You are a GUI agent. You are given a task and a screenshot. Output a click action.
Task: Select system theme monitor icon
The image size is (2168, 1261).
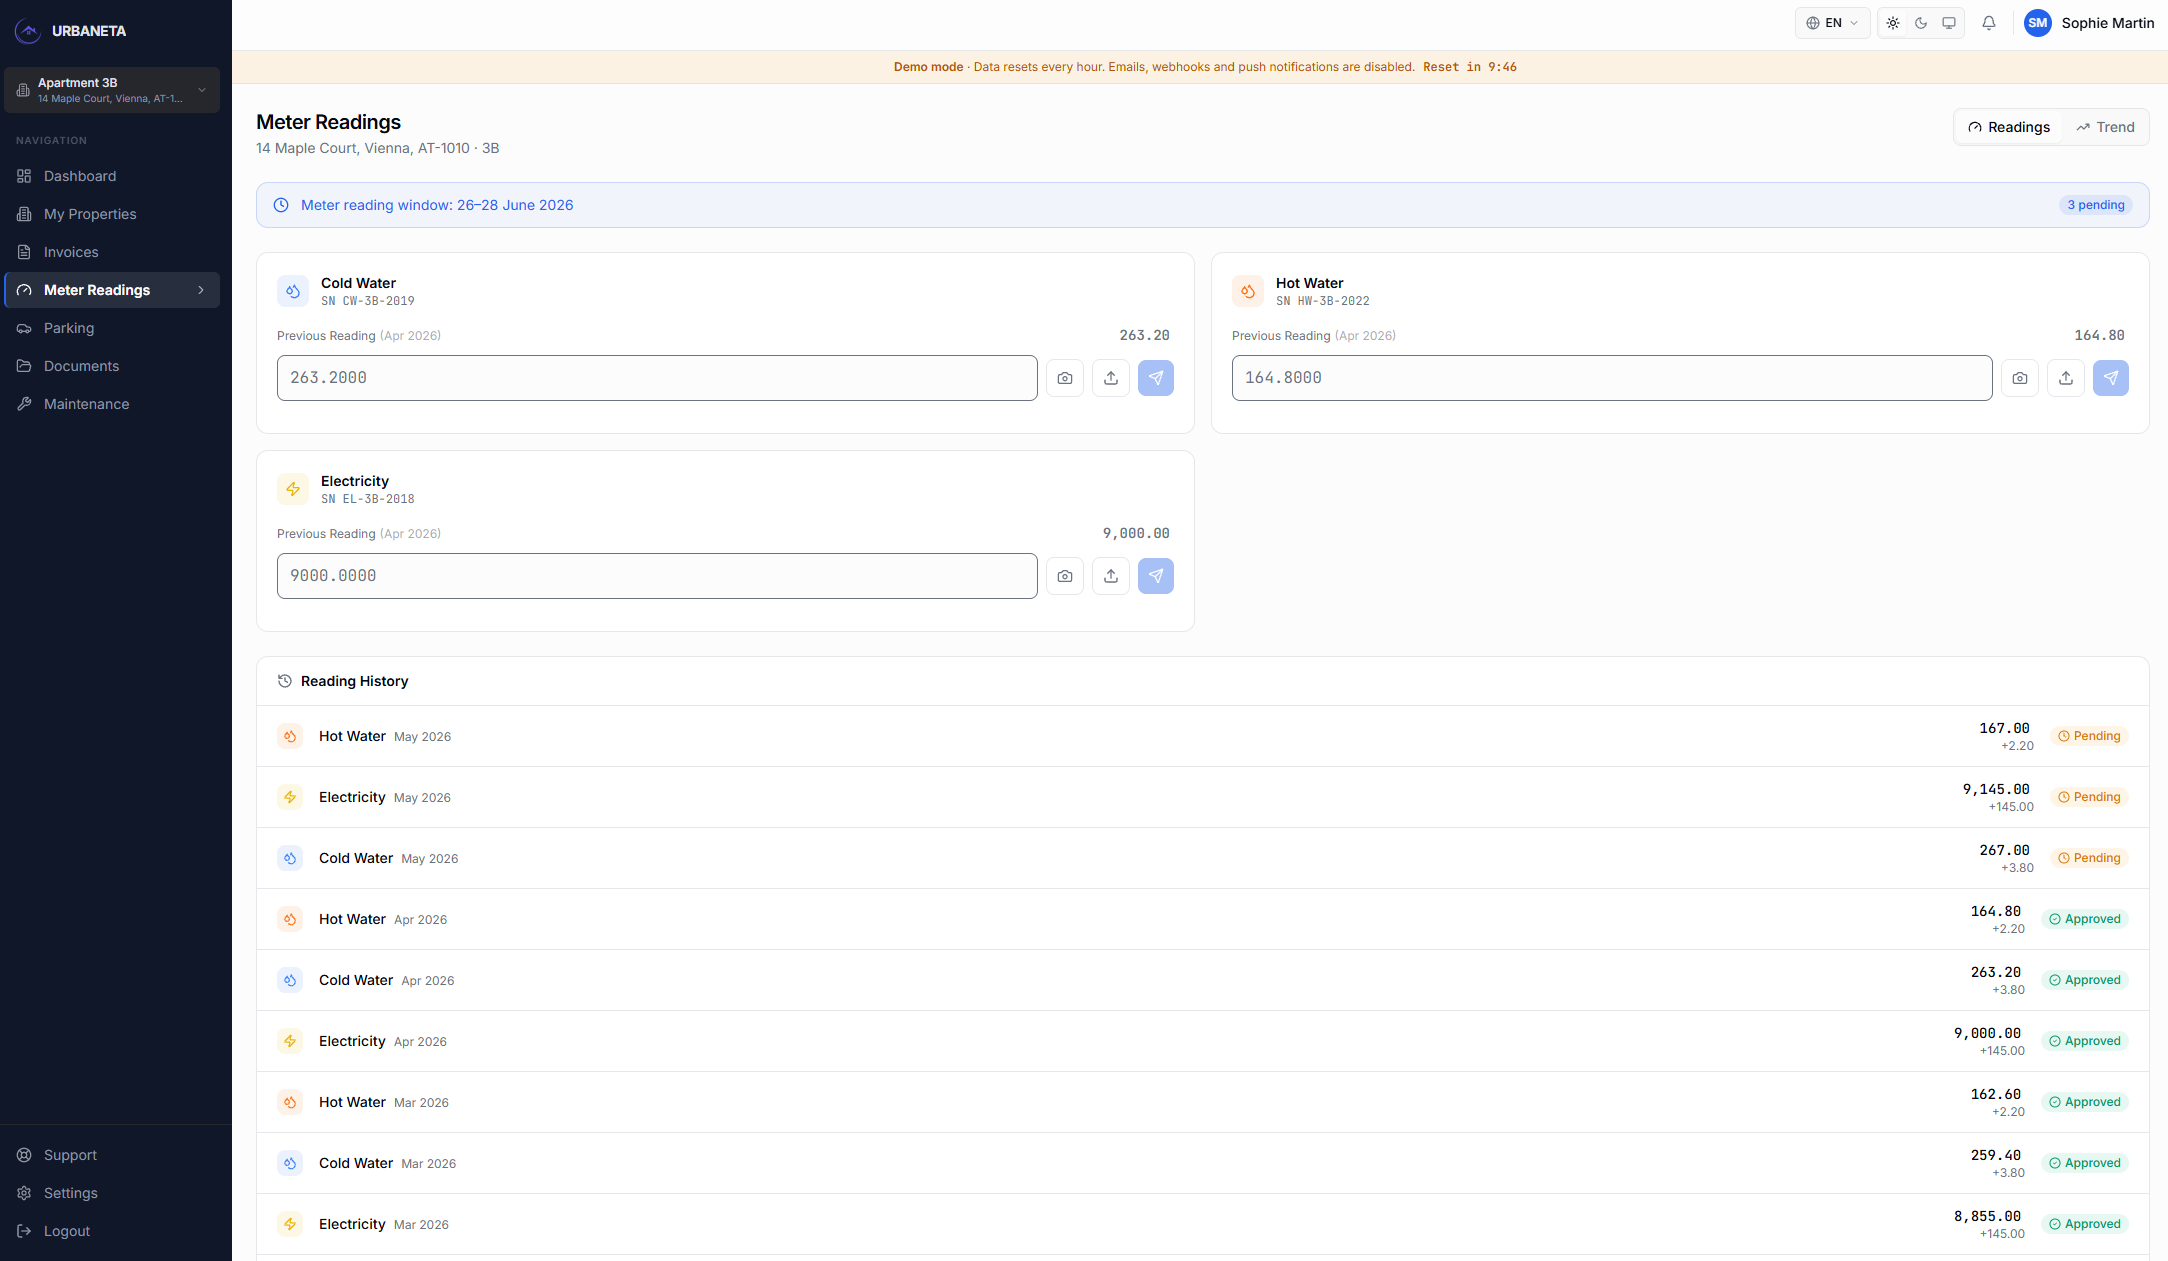tap(1949, 23)
